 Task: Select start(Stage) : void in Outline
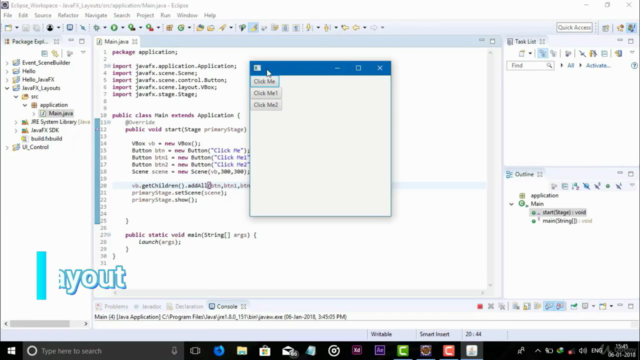click(x=564, y=212)
